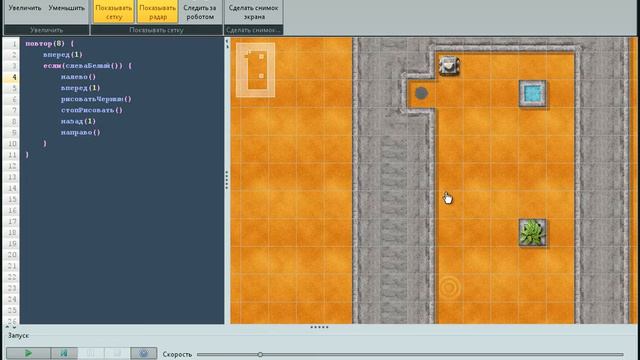Click the стопРисовать() code line
This screenshot has height=360, width=640.
pos(92,110)
